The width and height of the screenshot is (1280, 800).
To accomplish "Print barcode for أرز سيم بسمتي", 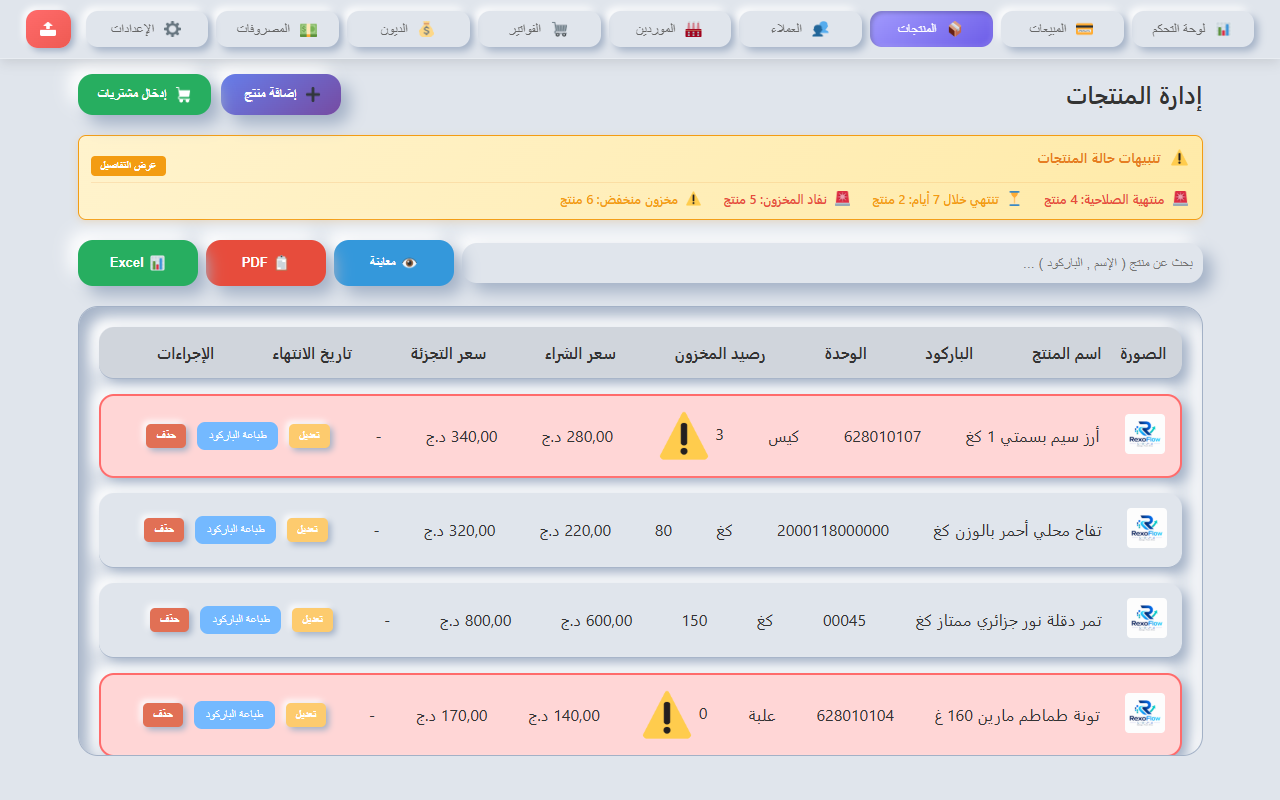I will point(237,436).
